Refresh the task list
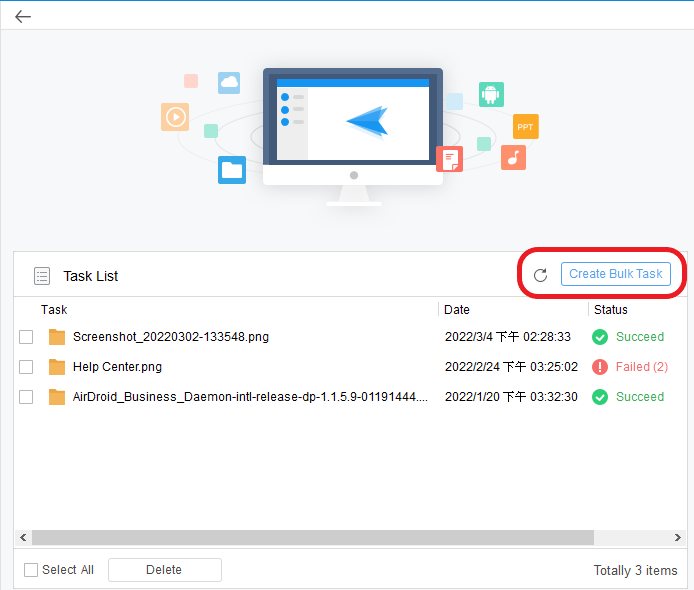Image resolution: width=694 pixels, height=590 pixels. click(x=540, y=275)
